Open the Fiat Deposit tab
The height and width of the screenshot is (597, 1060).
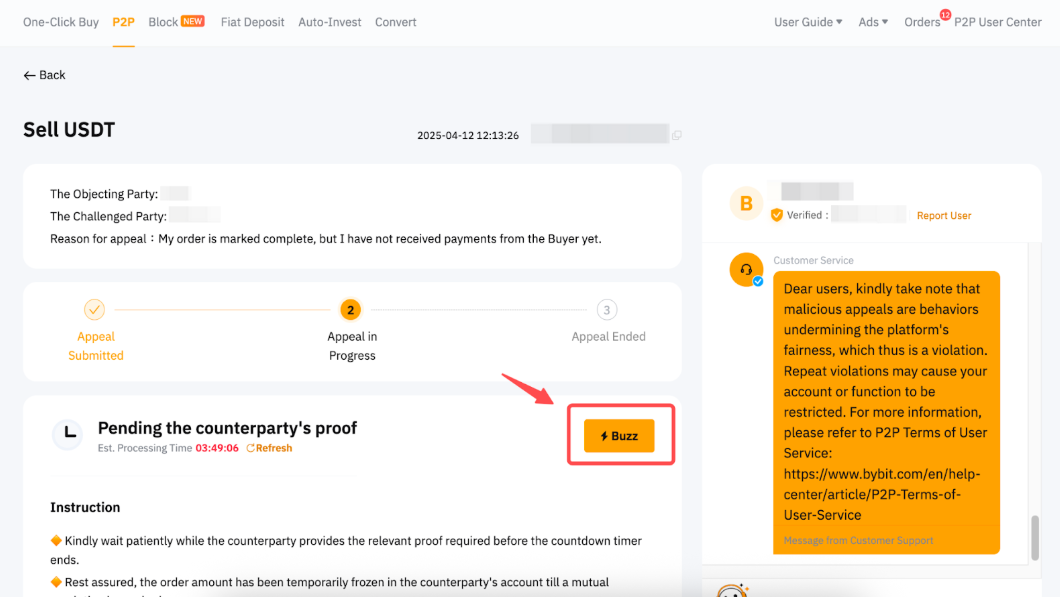click(x=252, y=22)
